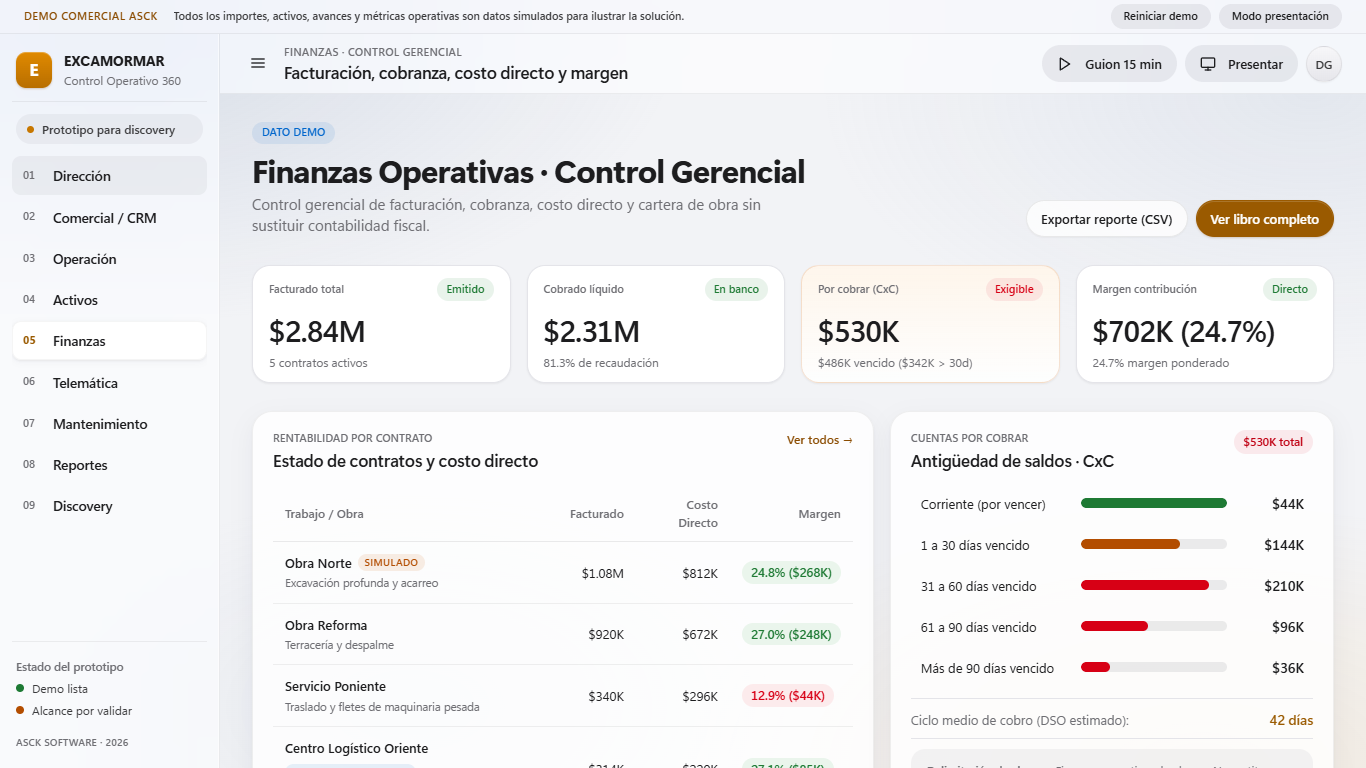Image resolution: width=1366 pixels, height=768 pixels.
Task: Click Finanzas · Control Gerencial breadcrumb
Action: pos(373,52)
